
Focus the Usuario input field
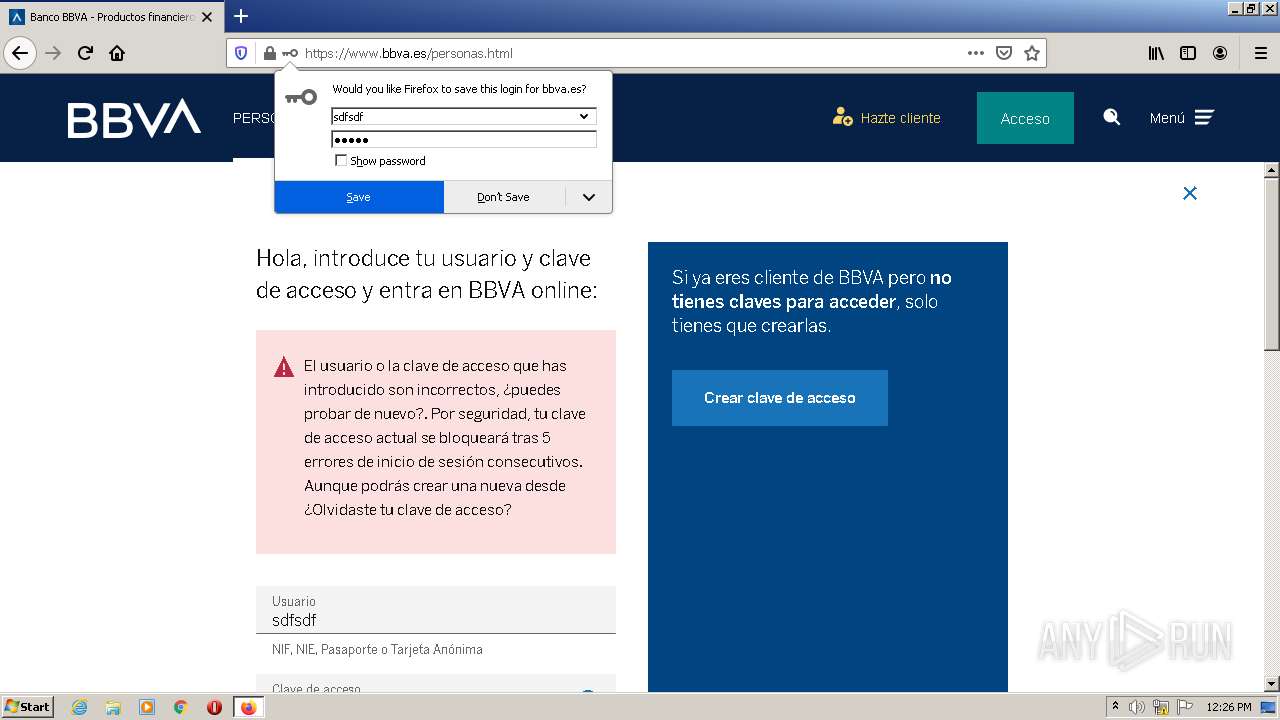[436, 610]
